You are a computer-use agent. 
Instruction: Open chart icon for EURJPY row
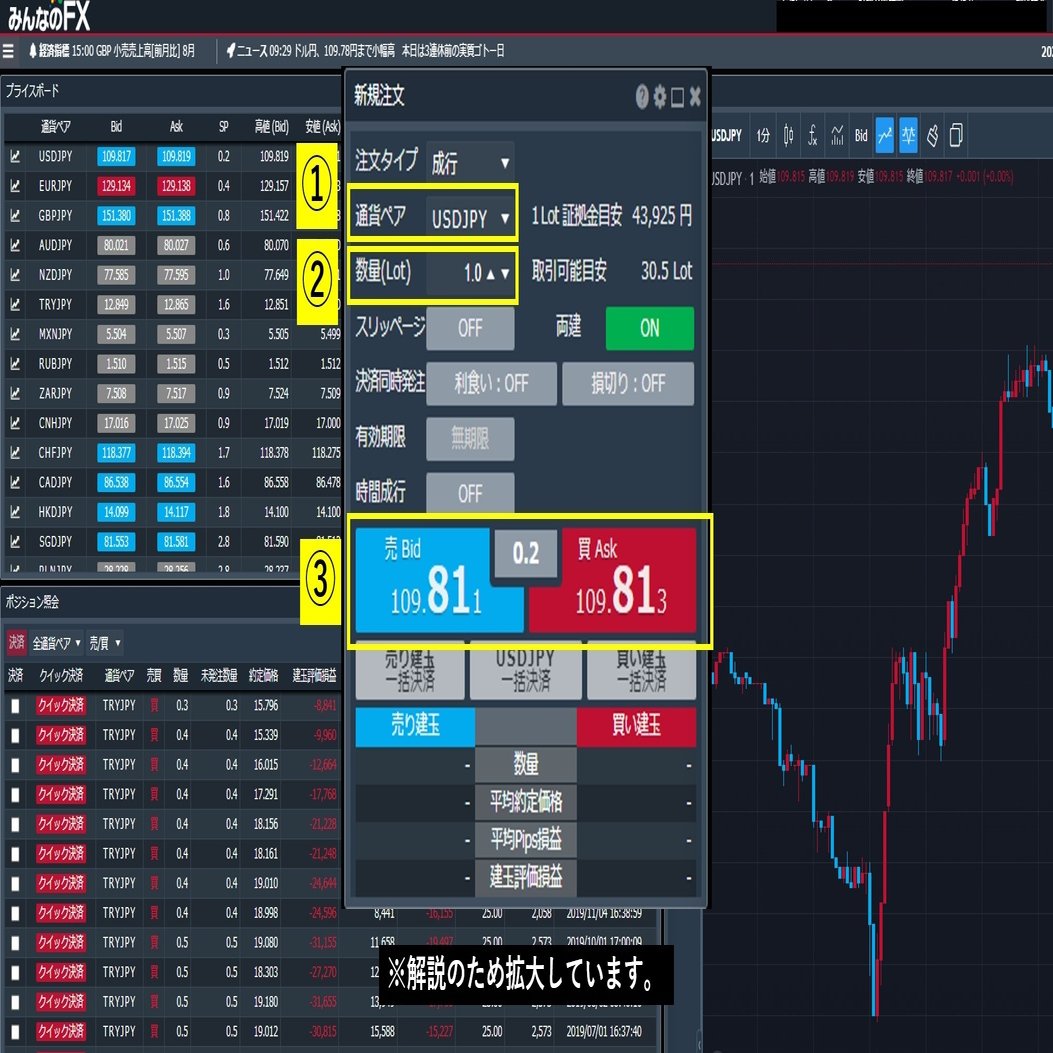15,186
